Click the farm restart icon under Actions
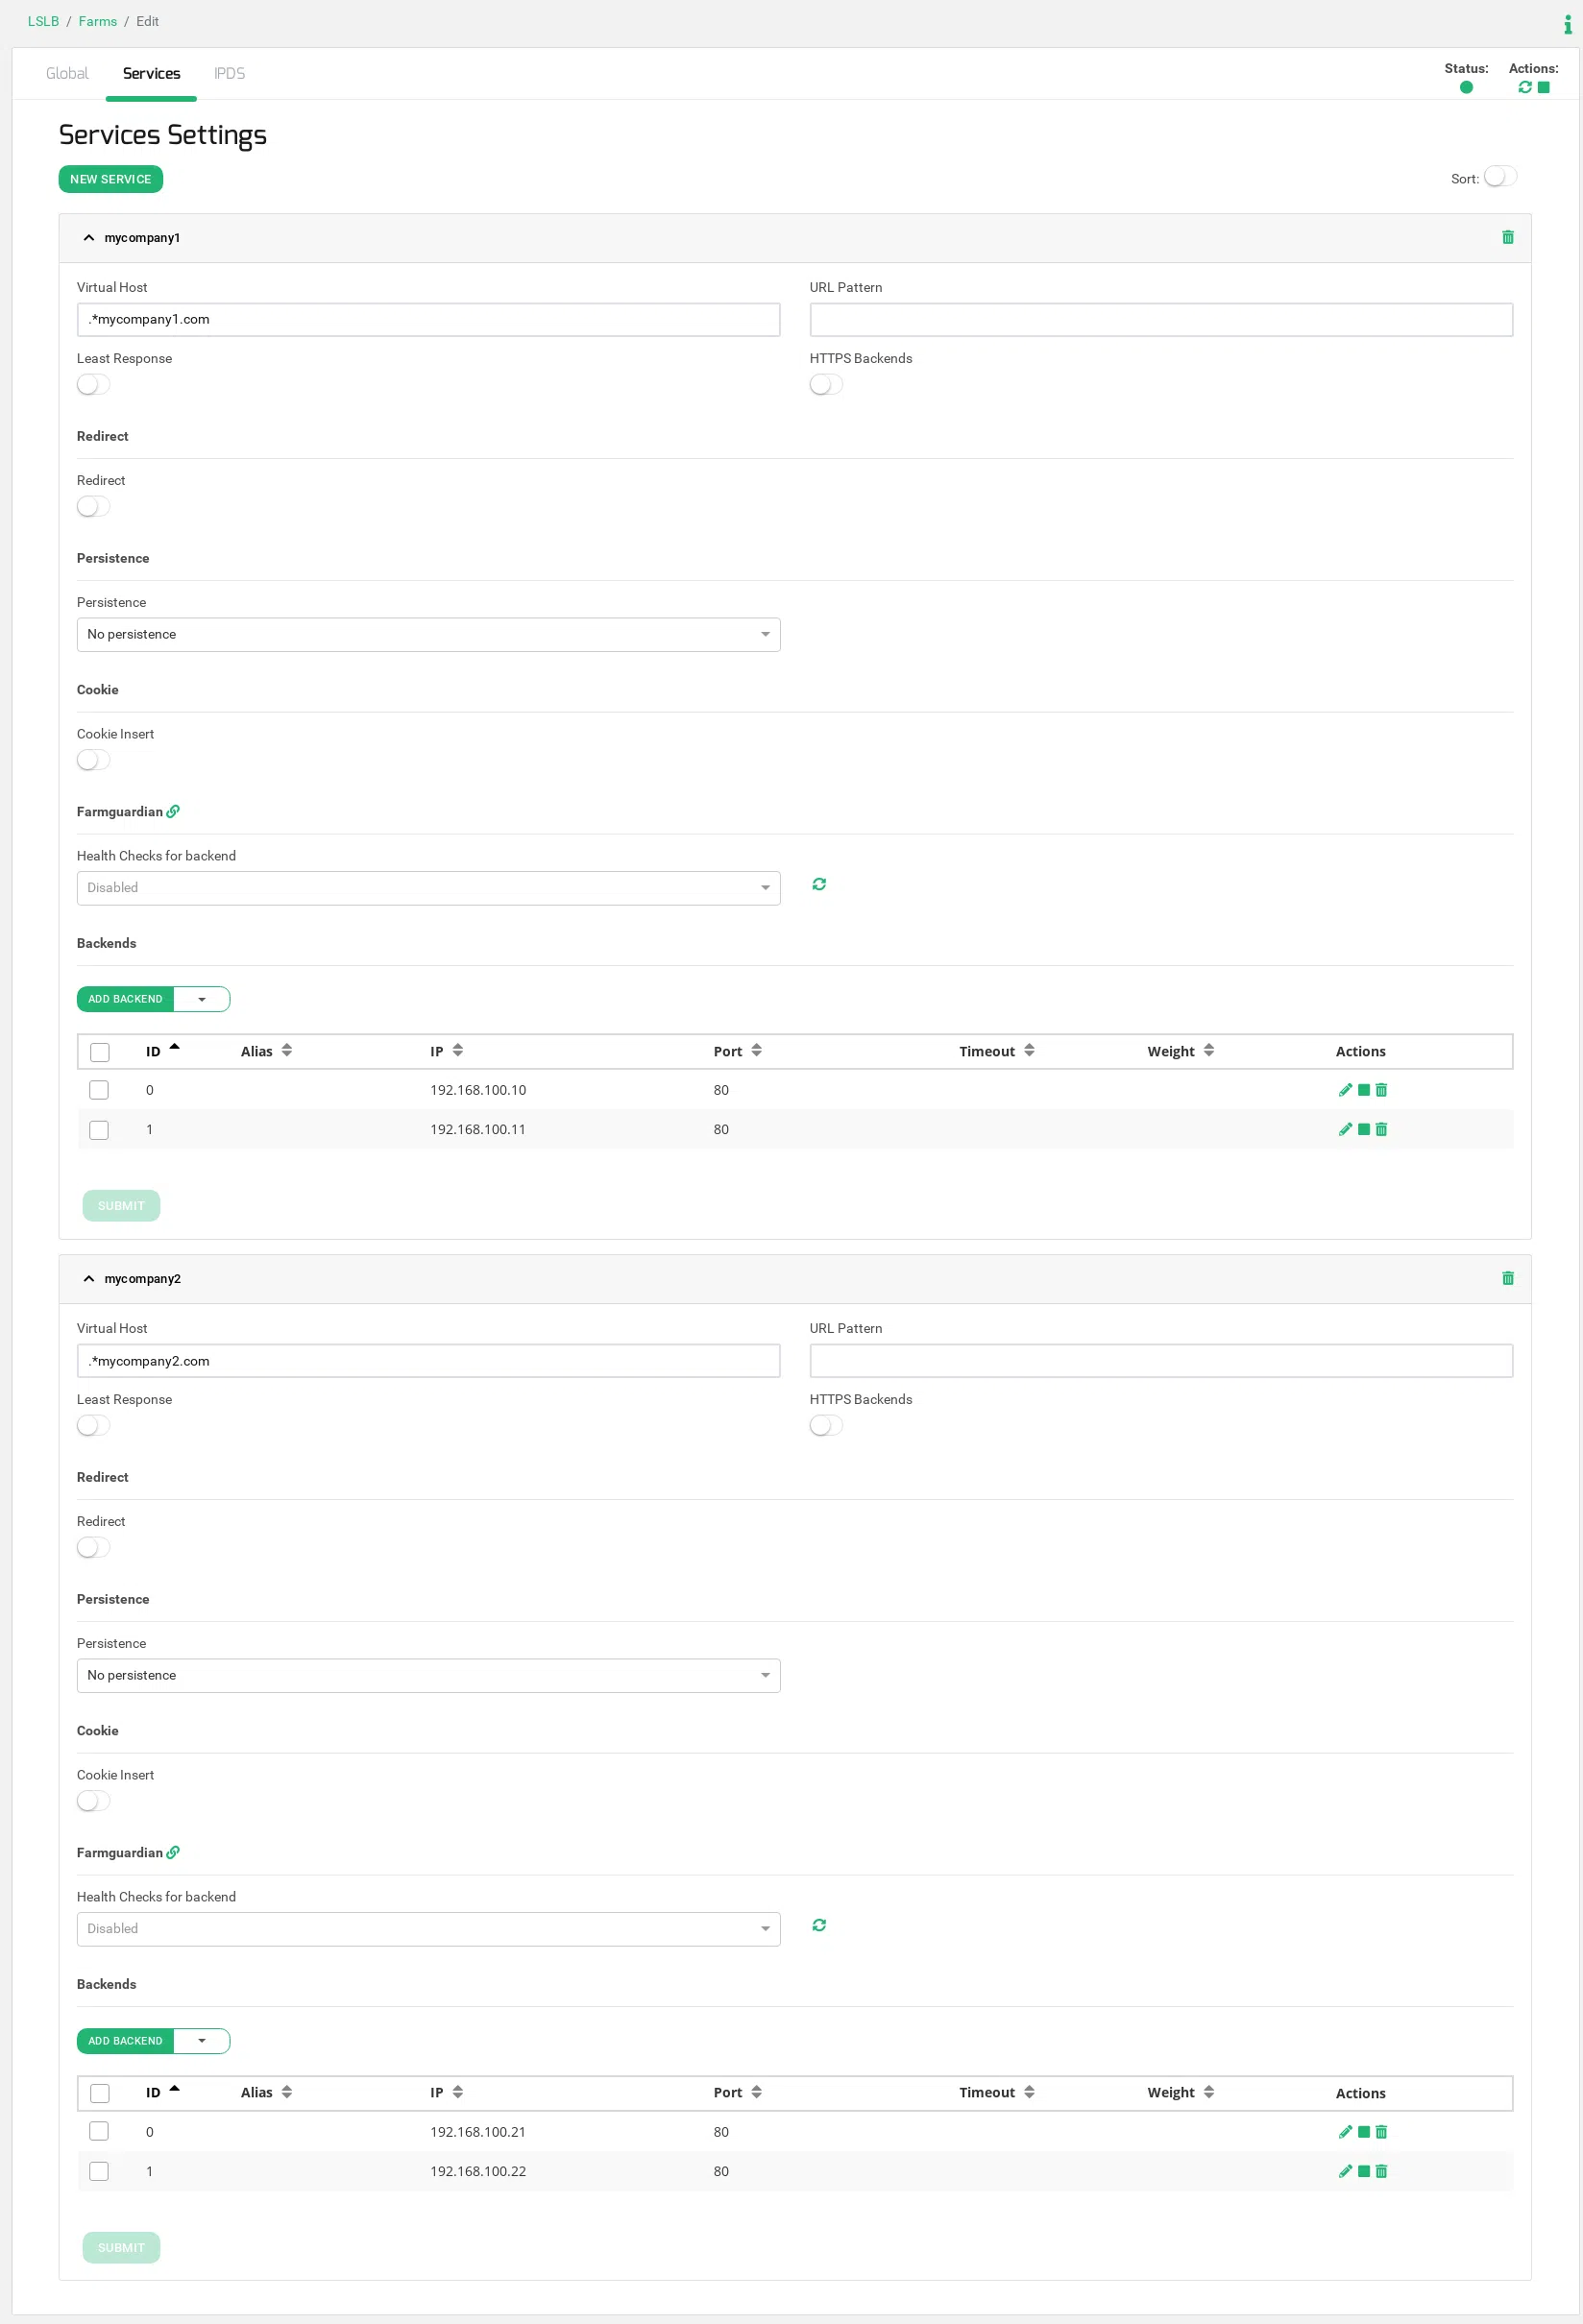 click(1524, 88)
